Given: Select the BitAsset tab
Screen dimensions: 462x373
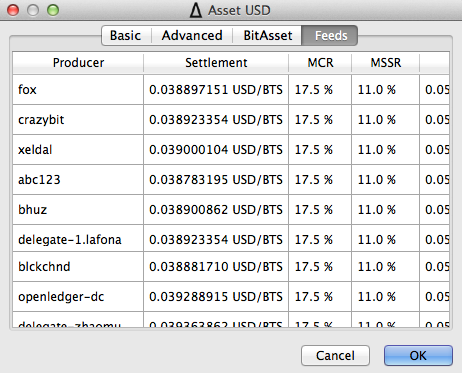Looking at the screenshot, I should pos(267,35).
